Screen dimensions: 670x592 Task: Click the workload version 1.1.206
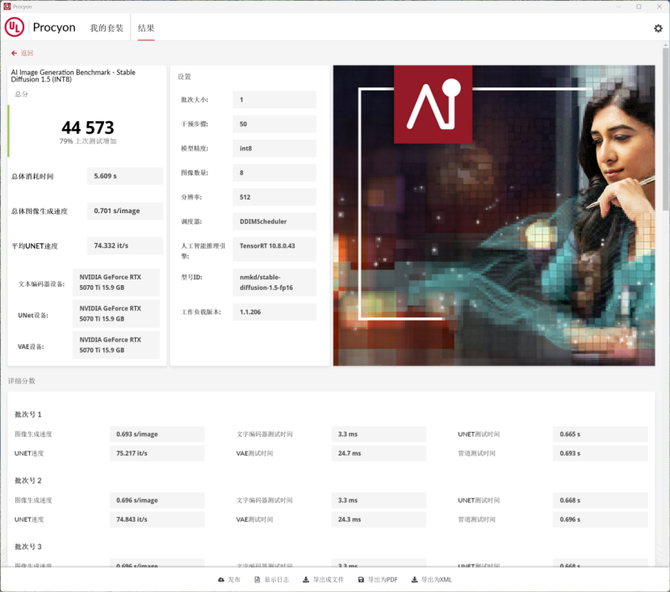274,312
